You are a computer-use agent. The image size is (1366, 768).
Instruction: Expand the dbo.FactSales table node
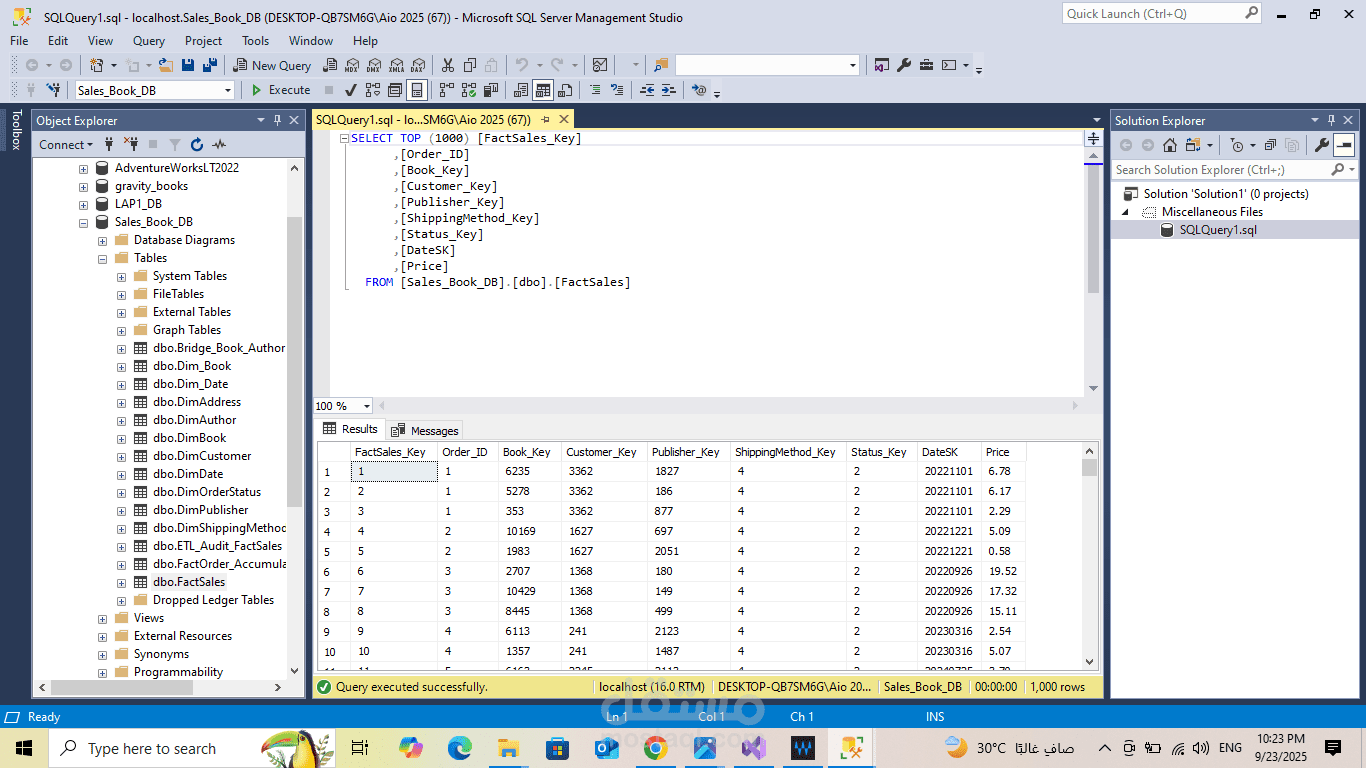[122, 582]
